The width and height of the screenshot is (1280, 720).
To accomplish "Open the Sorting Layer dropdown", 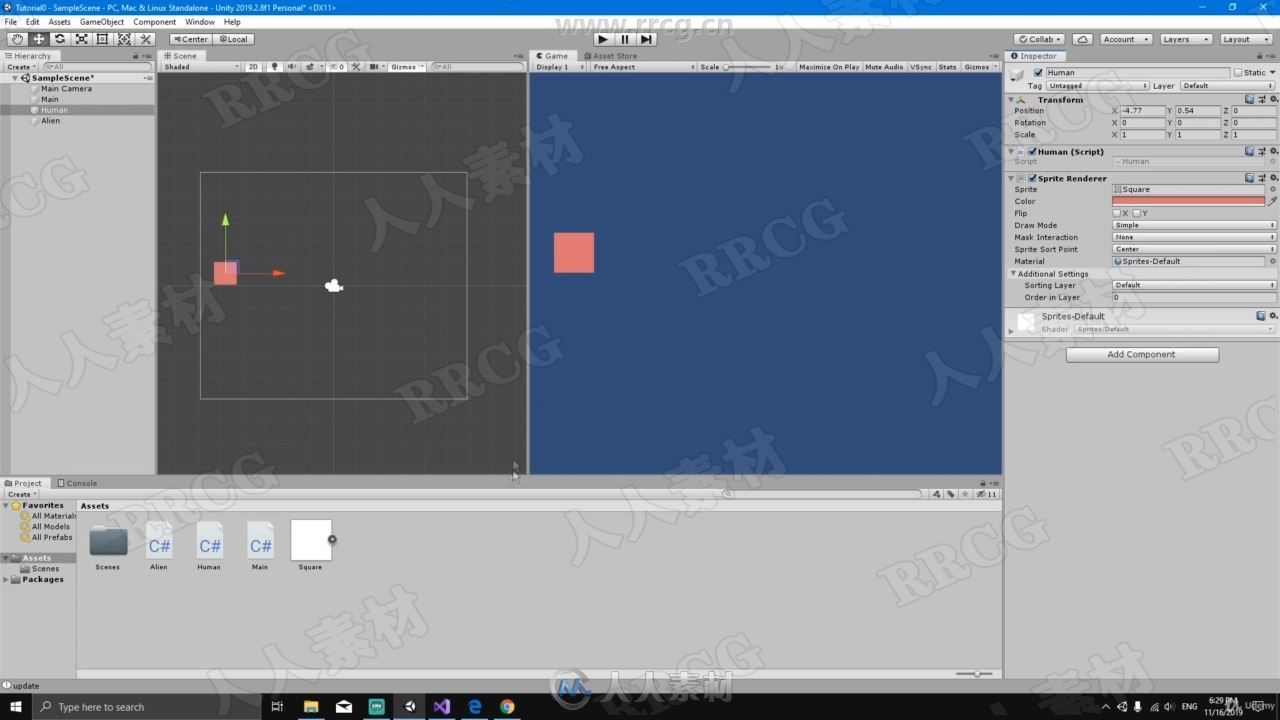I will [x=1194, y=285].
